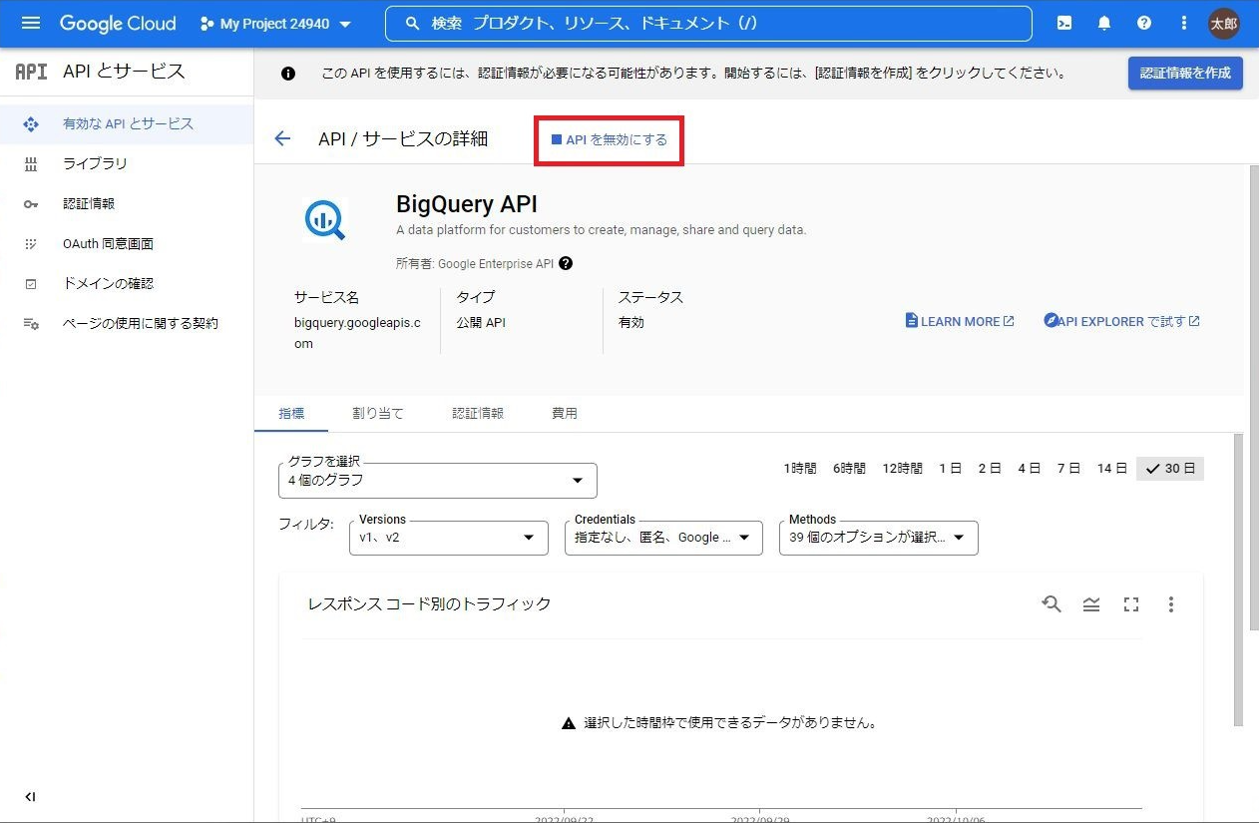Open OAuth 同意画面 in sidebar
The height and width of the screenshot is (823, 1259).
click(126, 244)
